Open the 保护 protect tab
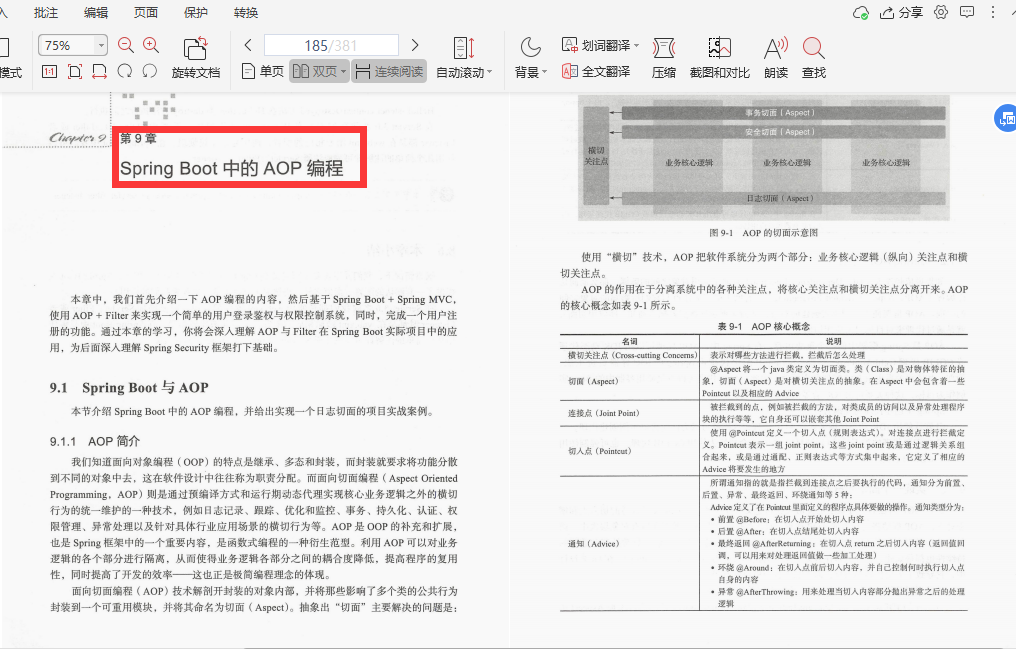 pyautogui.click(x=196, y=13)
